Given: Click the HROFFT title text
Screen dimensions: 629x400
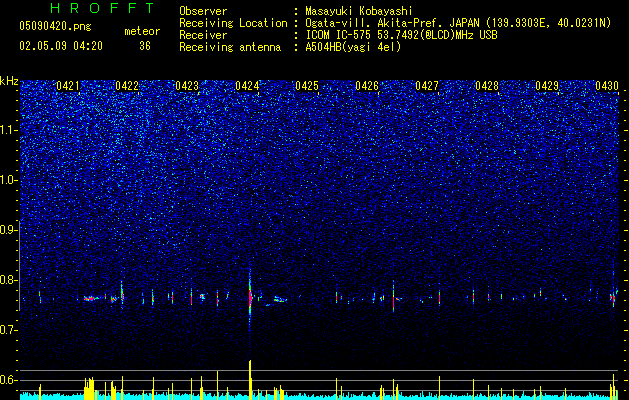Looking at the screenshot, I should tap(103, 8).
